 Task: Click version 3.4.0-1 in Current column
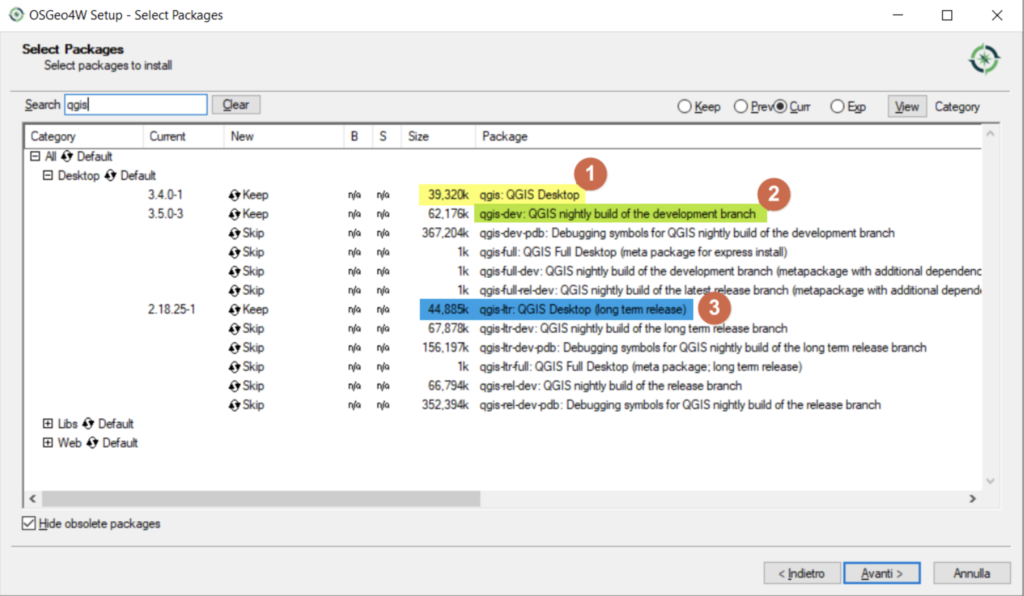(x=165, y=195)
